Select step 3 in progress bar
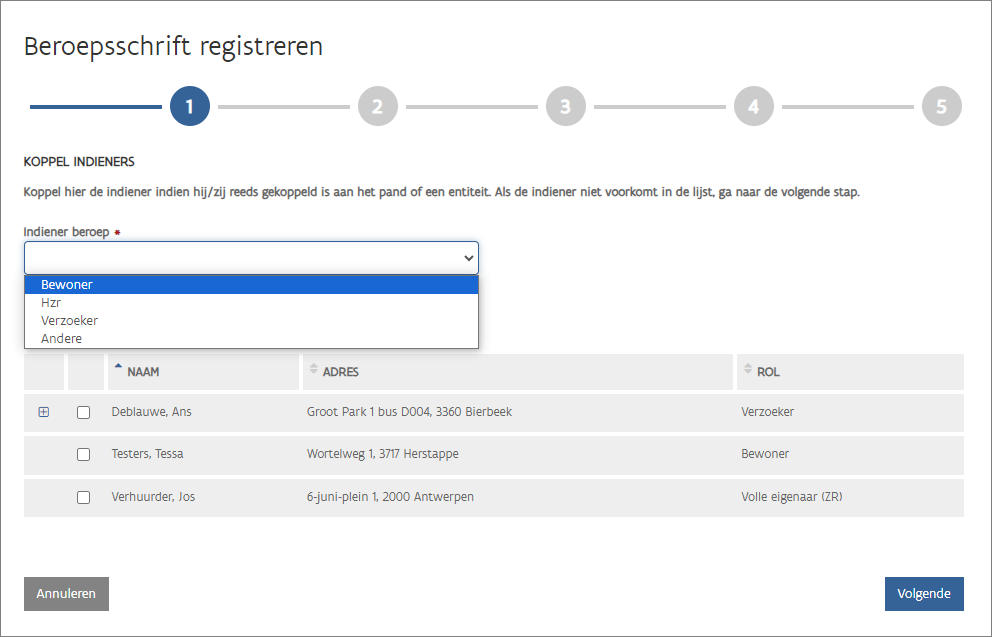992x637 pixels. [566, 106]
